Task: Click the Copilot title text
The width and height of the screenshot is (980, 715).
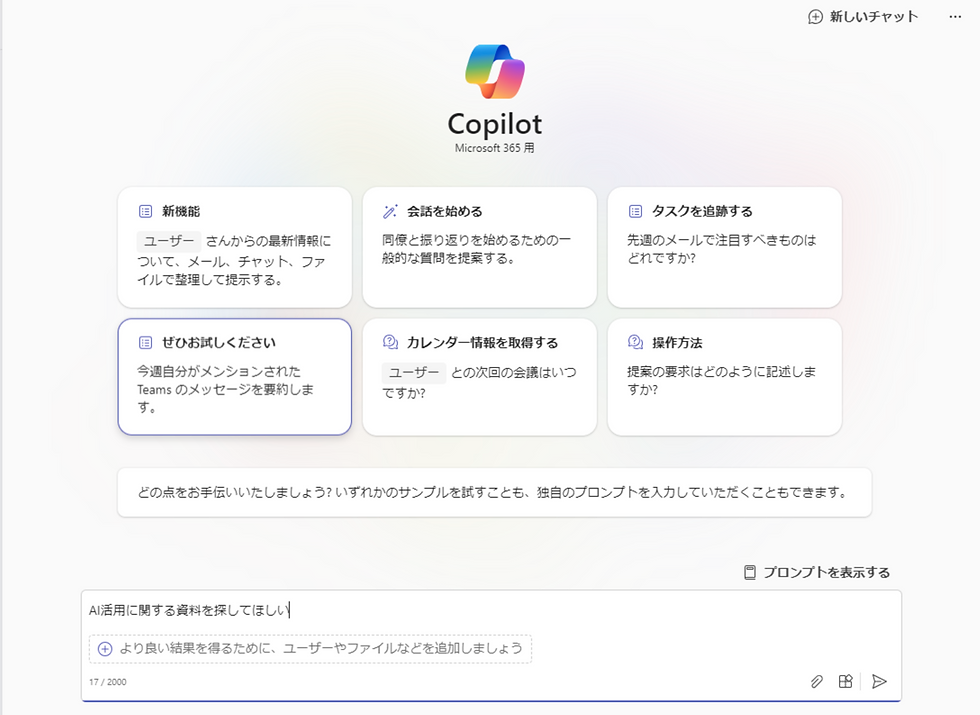Action: point(495,124)
